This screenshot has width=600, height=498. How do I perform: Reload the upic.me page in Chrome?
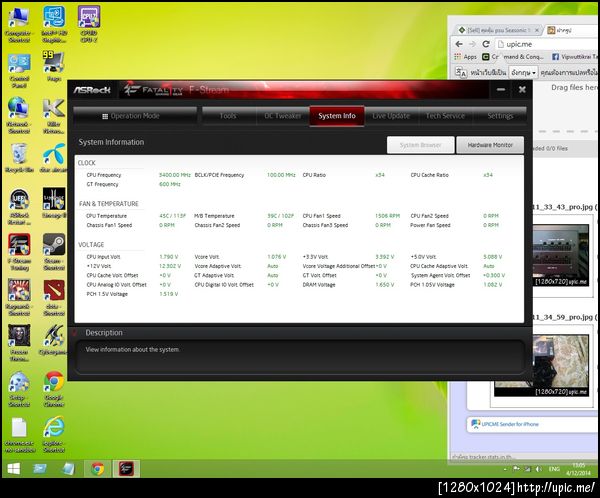coord(486,44)
